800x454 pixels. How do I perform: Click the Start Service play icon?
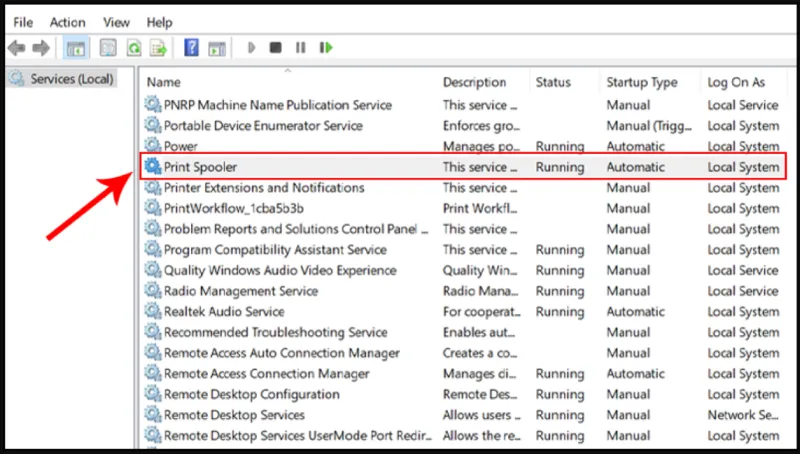(251, 48)
